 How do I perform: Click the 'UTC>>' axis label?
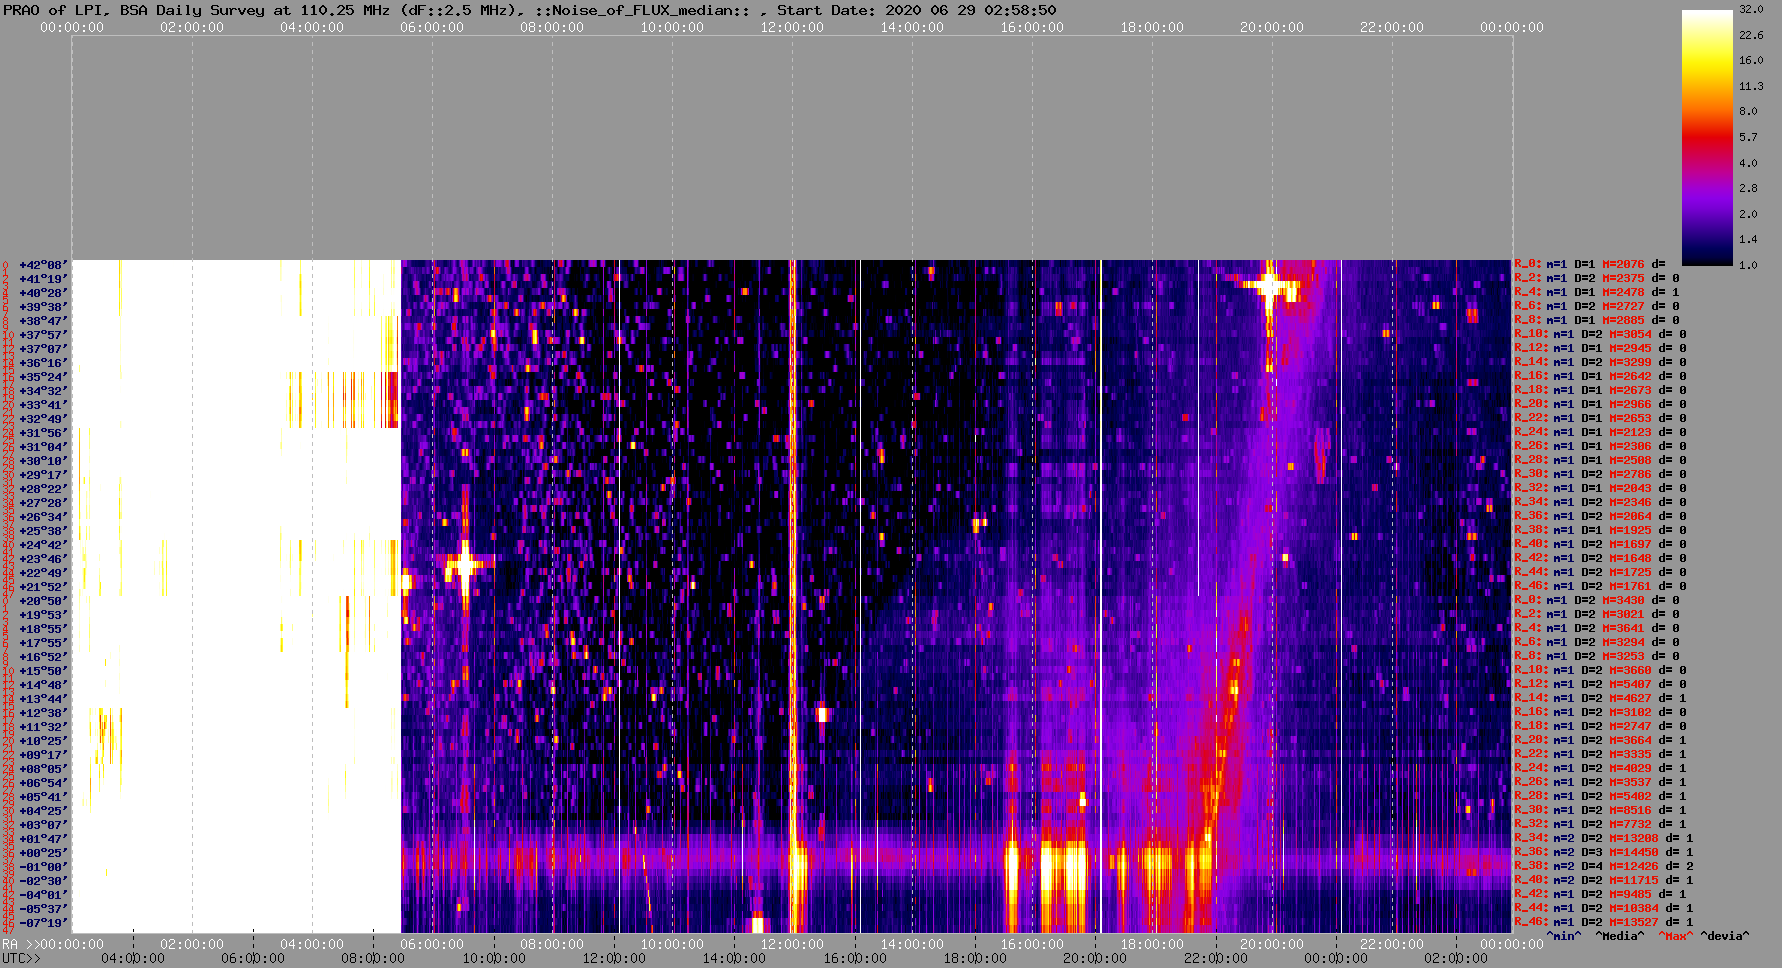click(x=22, y=958)
